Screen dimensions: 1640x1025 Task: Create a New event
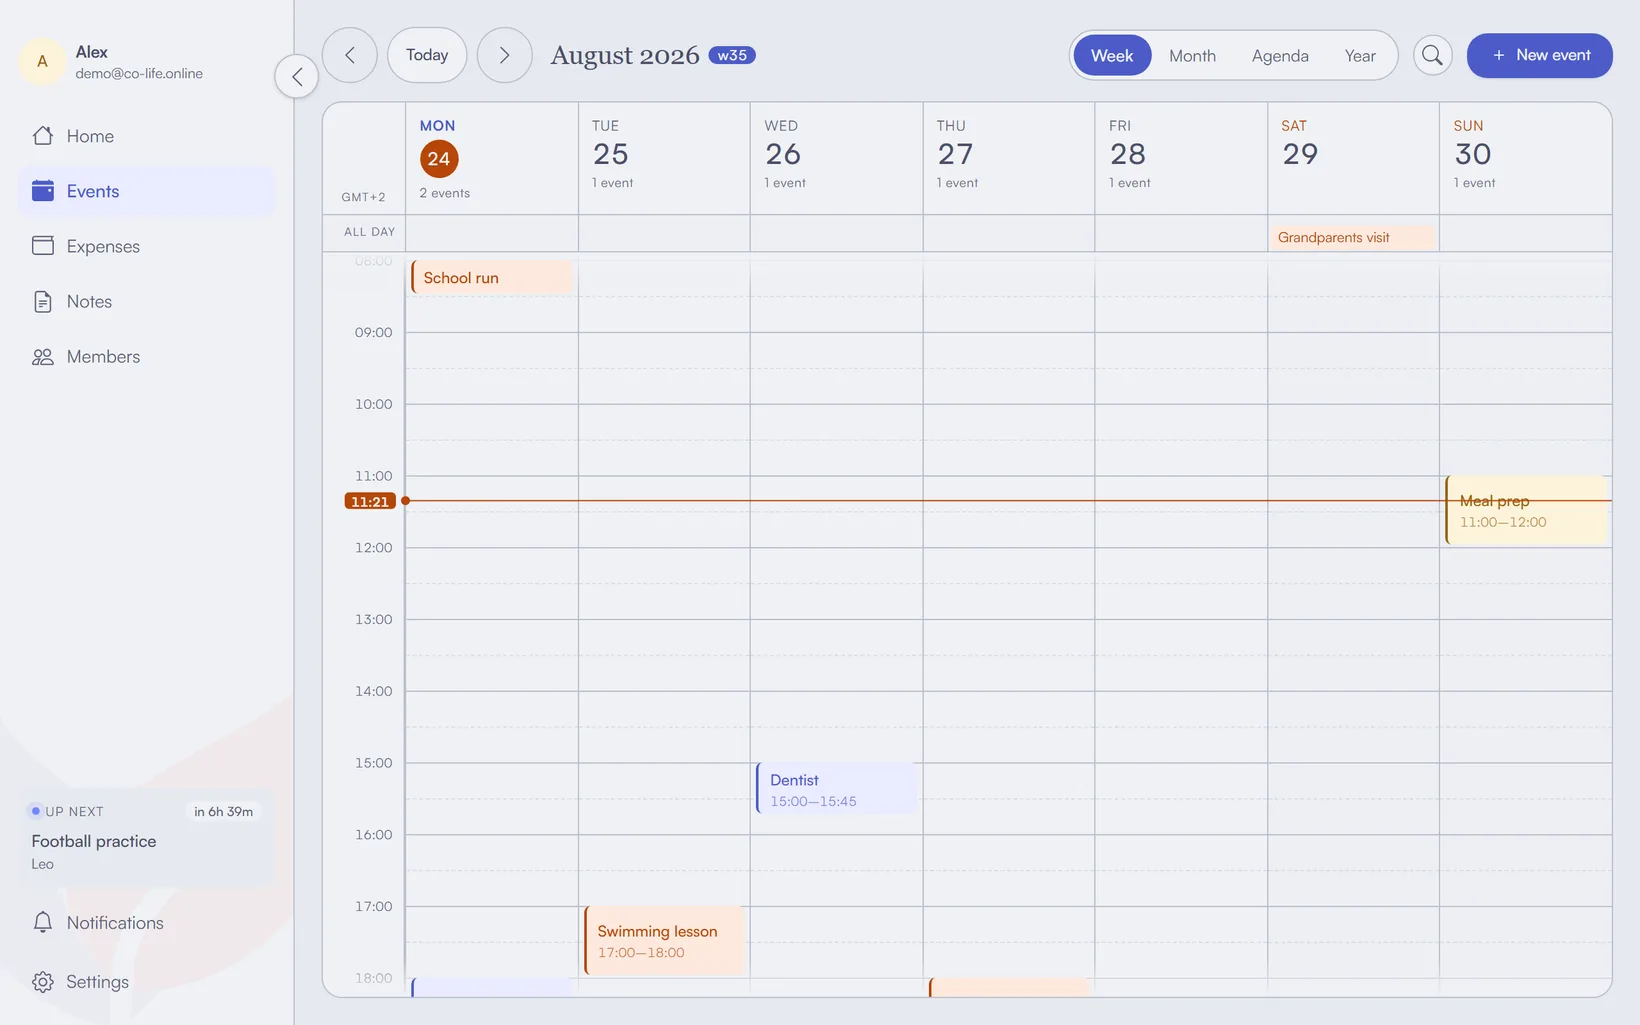coord(1539,55)
